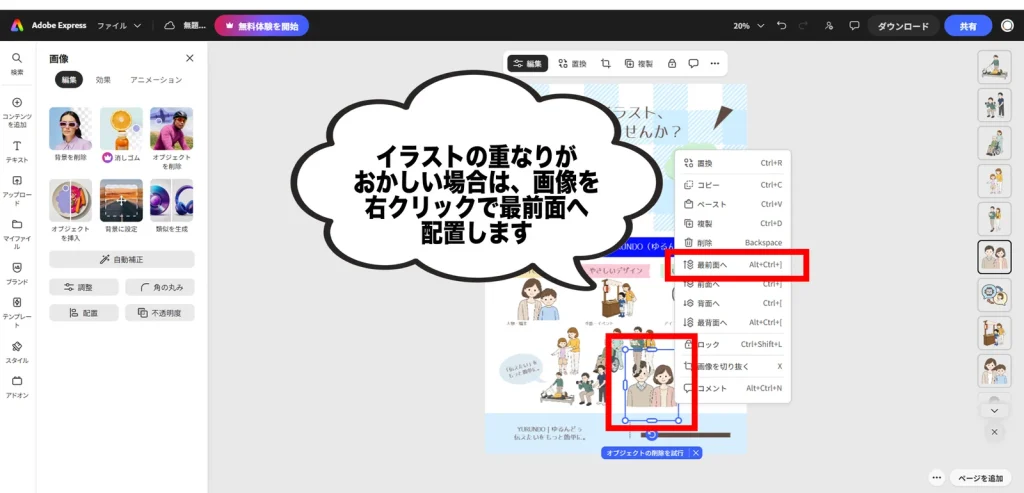Click the lock icon in floating toolbar
1024x493 pixels.
671,63
